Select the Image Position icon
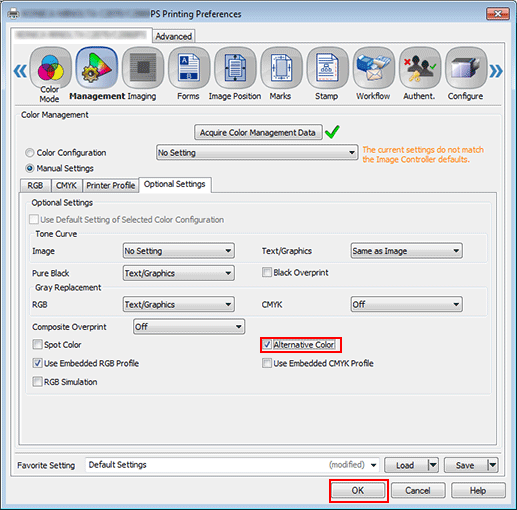 click(235, 68)
